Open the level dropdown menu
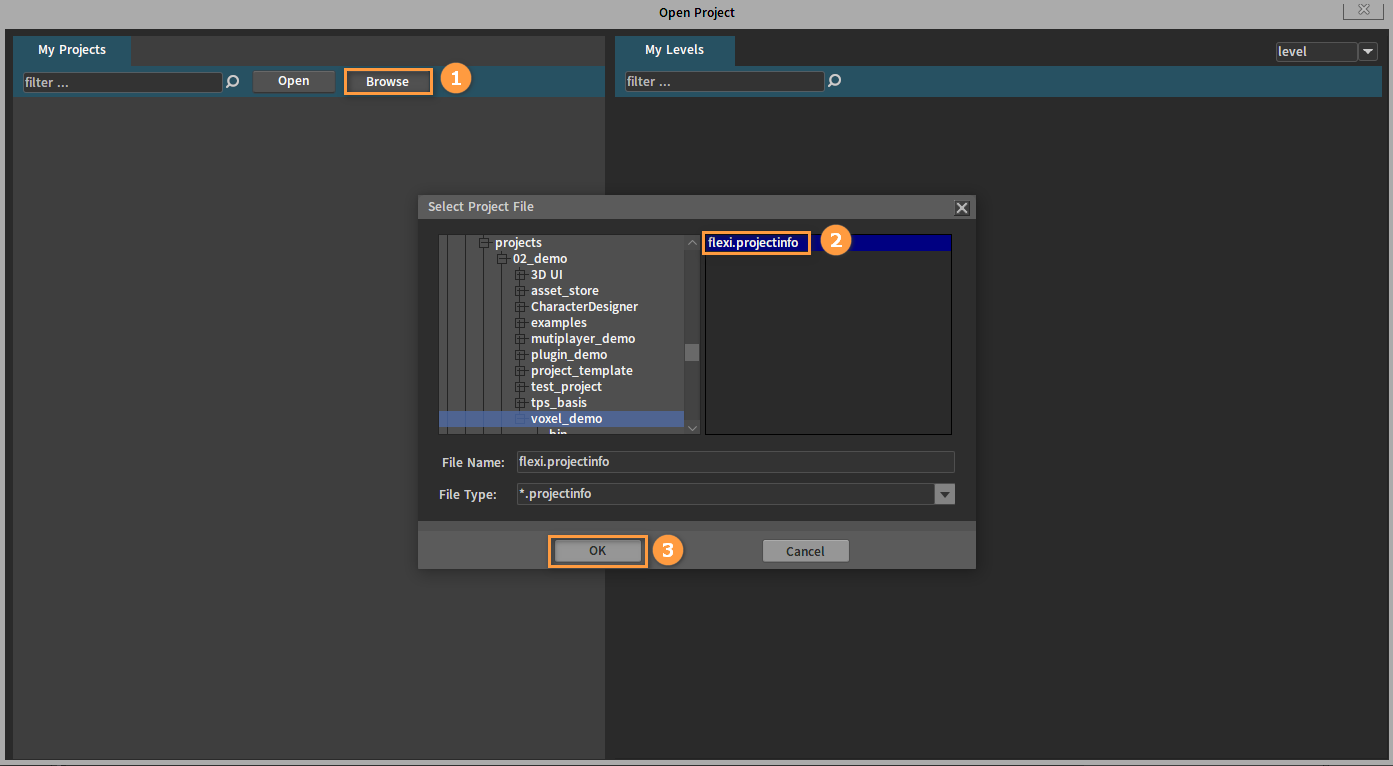 tap(1367, 51)
